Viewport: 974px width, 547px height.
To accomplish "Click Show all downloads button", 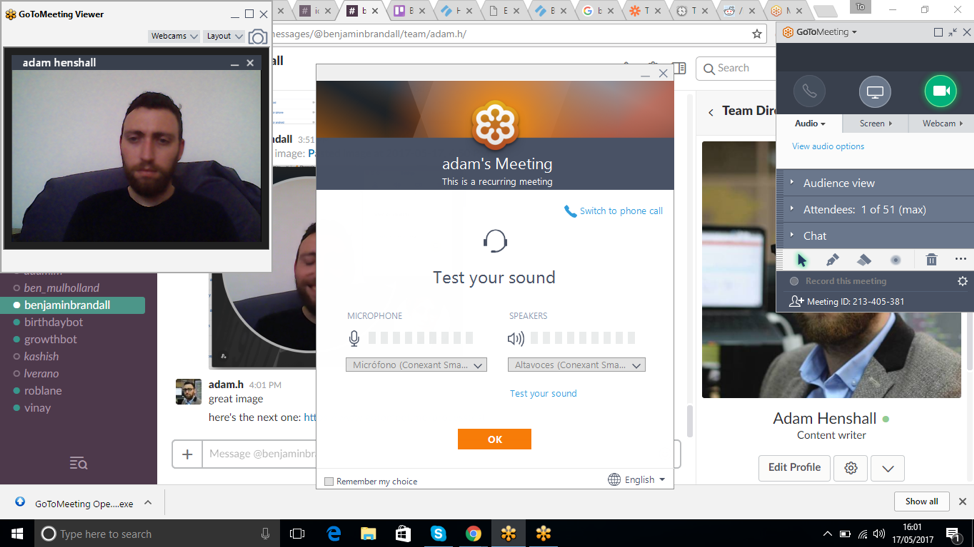I will click(921, 502).
